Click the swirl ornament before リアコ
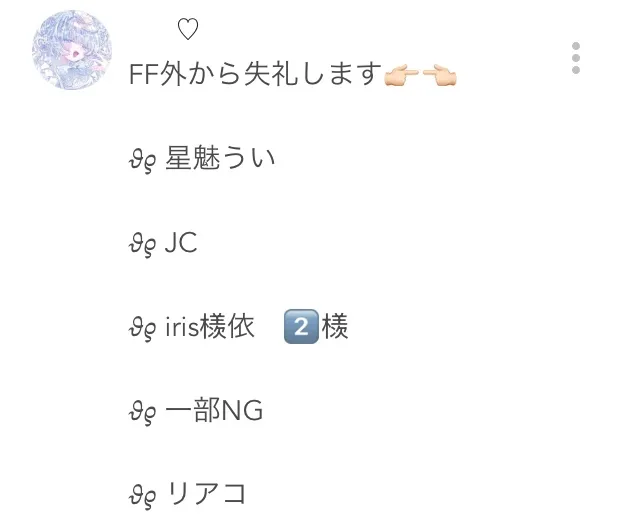The height and width of the screenshot is (522, 640). click(x=142, y=497)
